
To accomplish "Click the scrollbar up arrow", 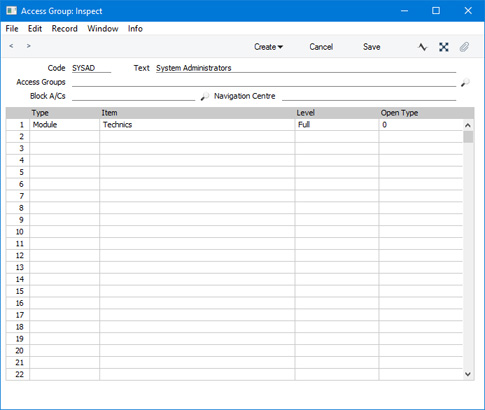I will pos(468,125).
